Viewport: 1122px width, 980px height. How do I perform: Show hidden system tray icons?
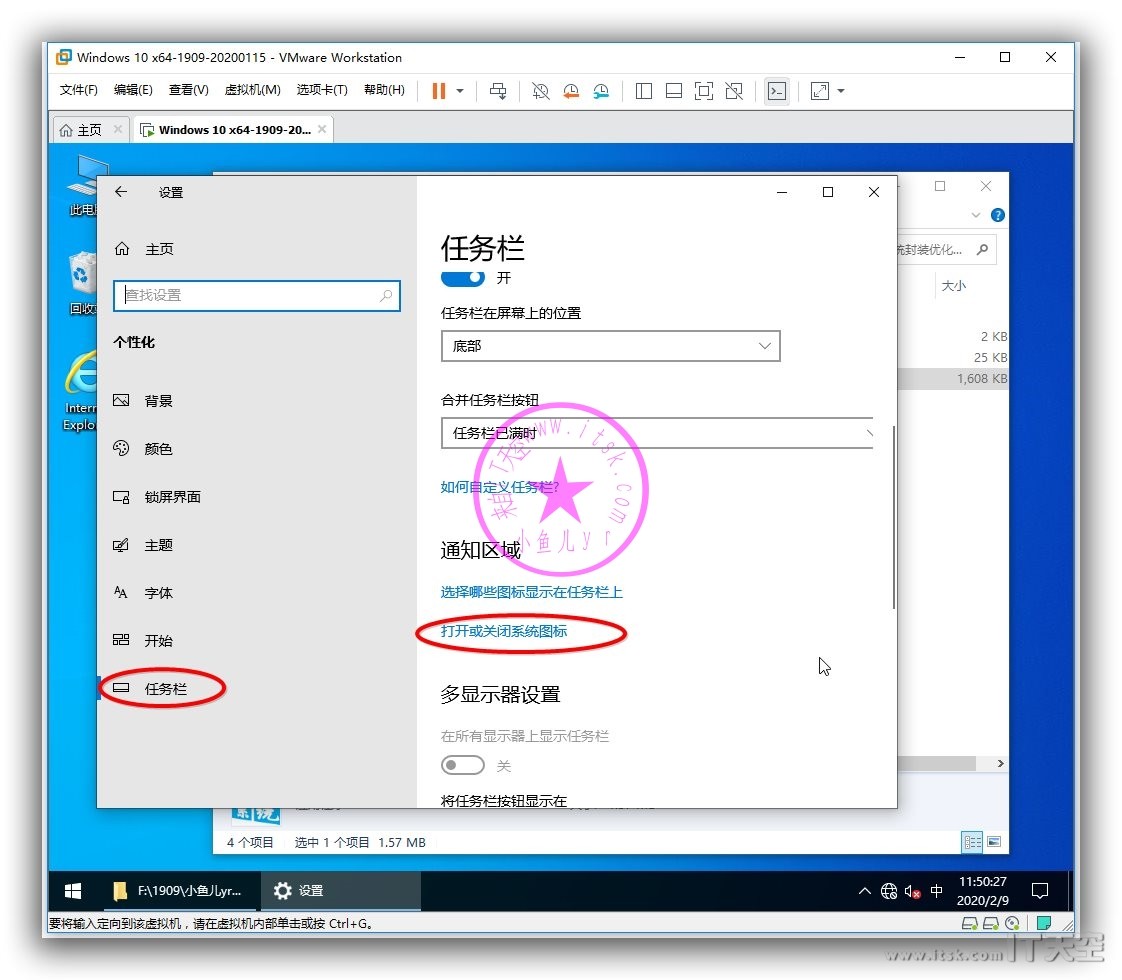tap(864, 891)
